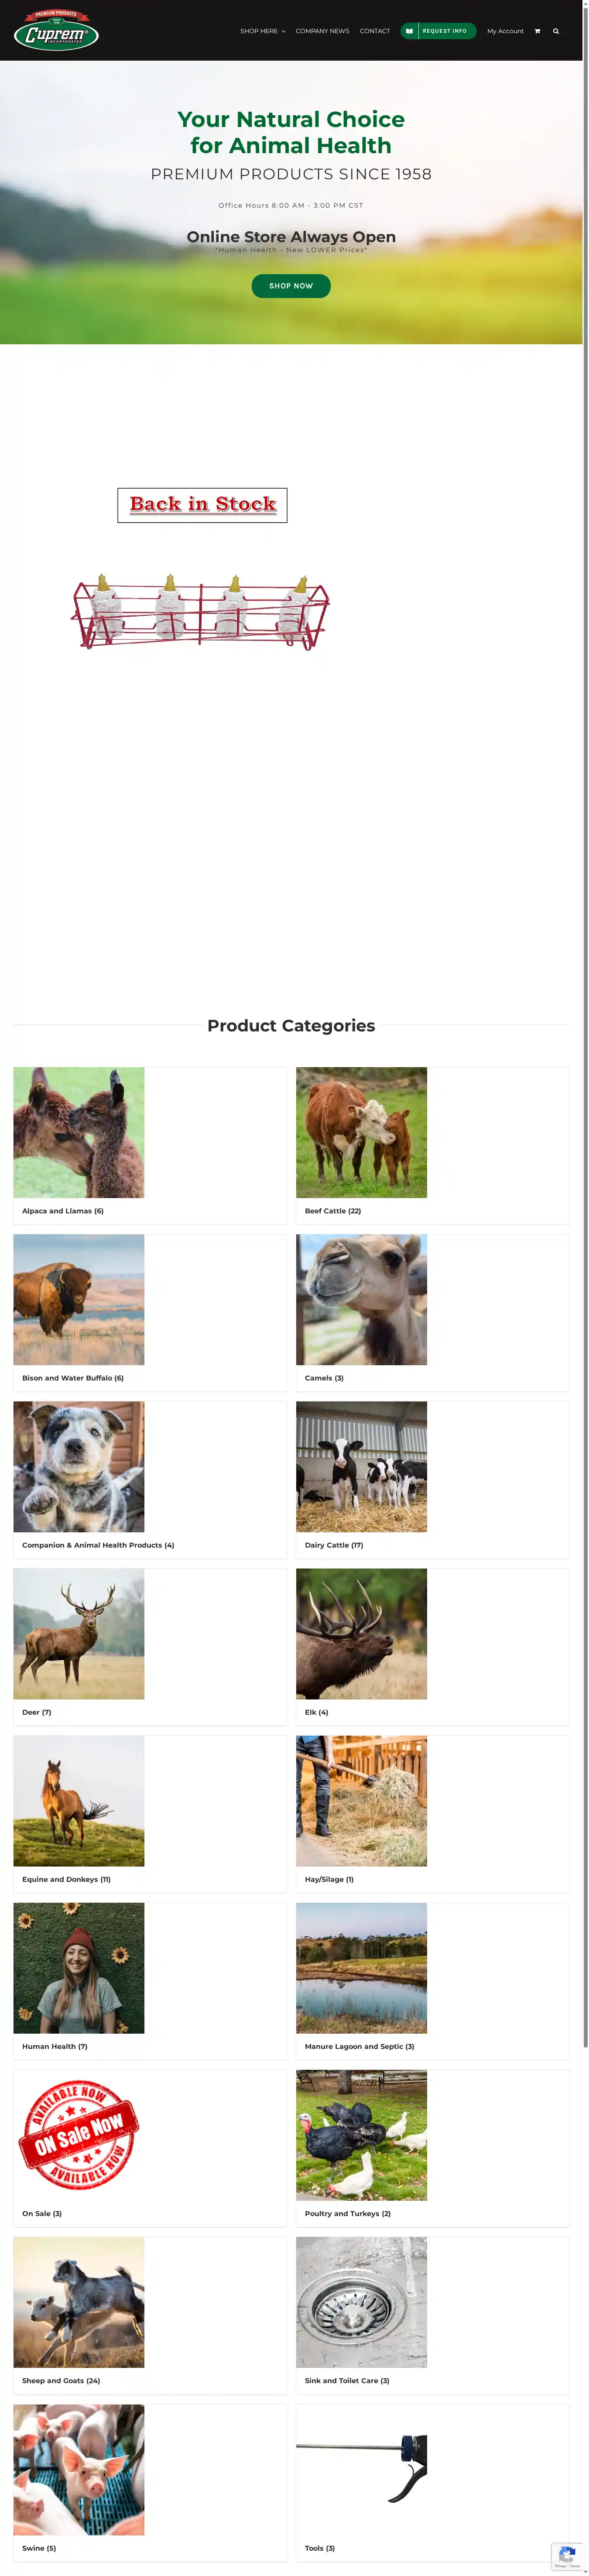Expand the SHOP HERE dropdown menu
This screenshot has width=589, height=2576.
[x=262, y=31]
